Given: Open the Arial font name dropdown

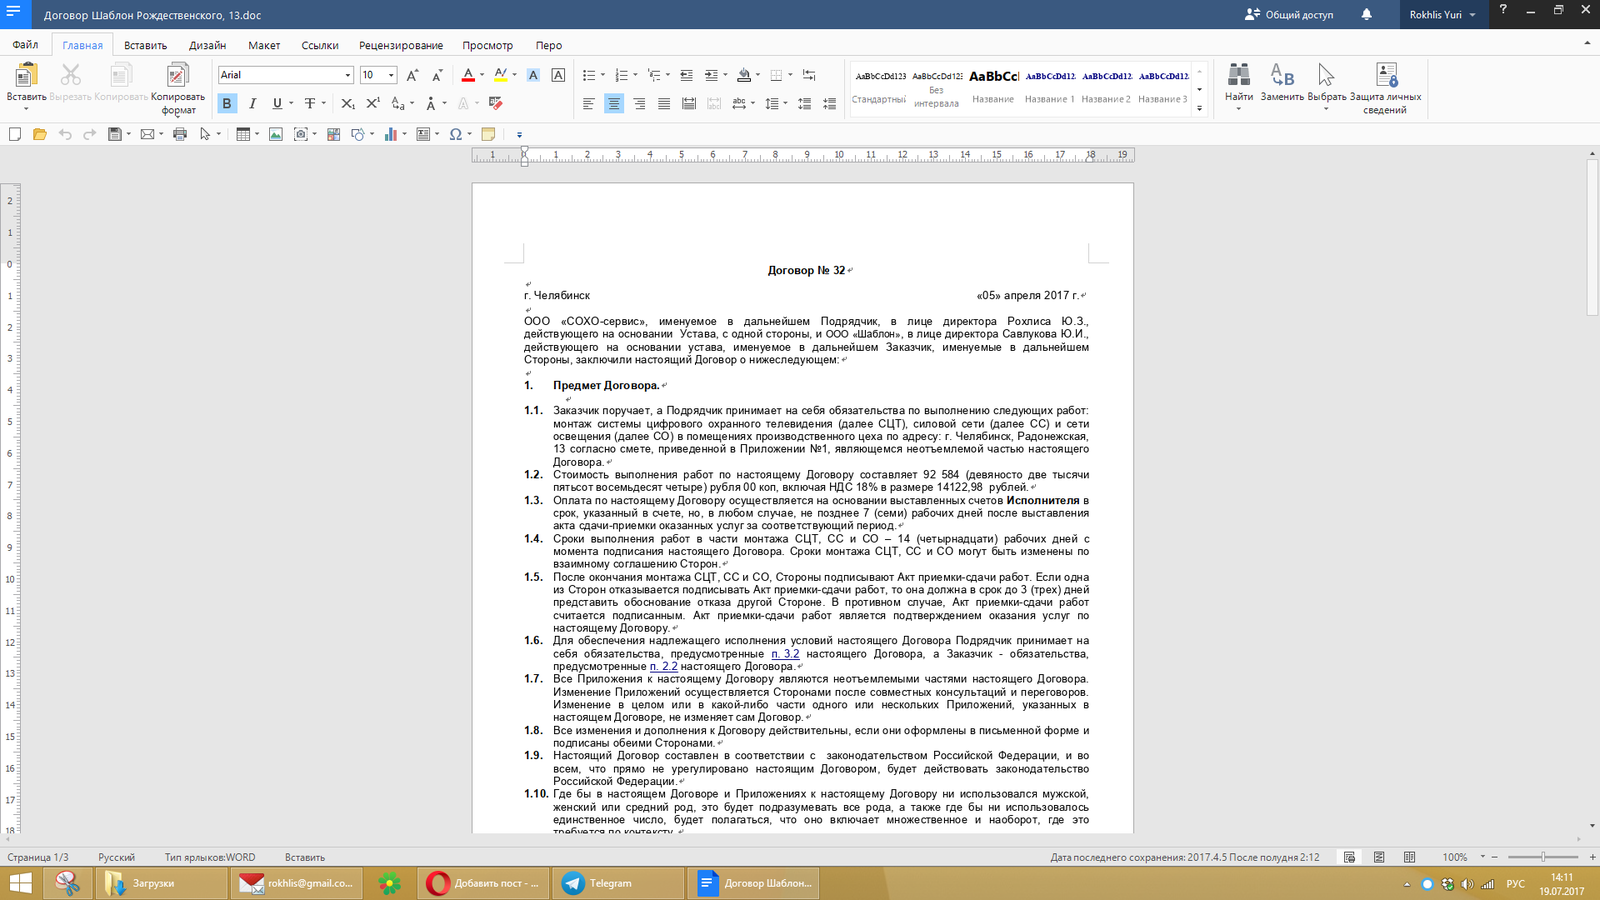Looking at the screenshot, I should tap(347, 75).
